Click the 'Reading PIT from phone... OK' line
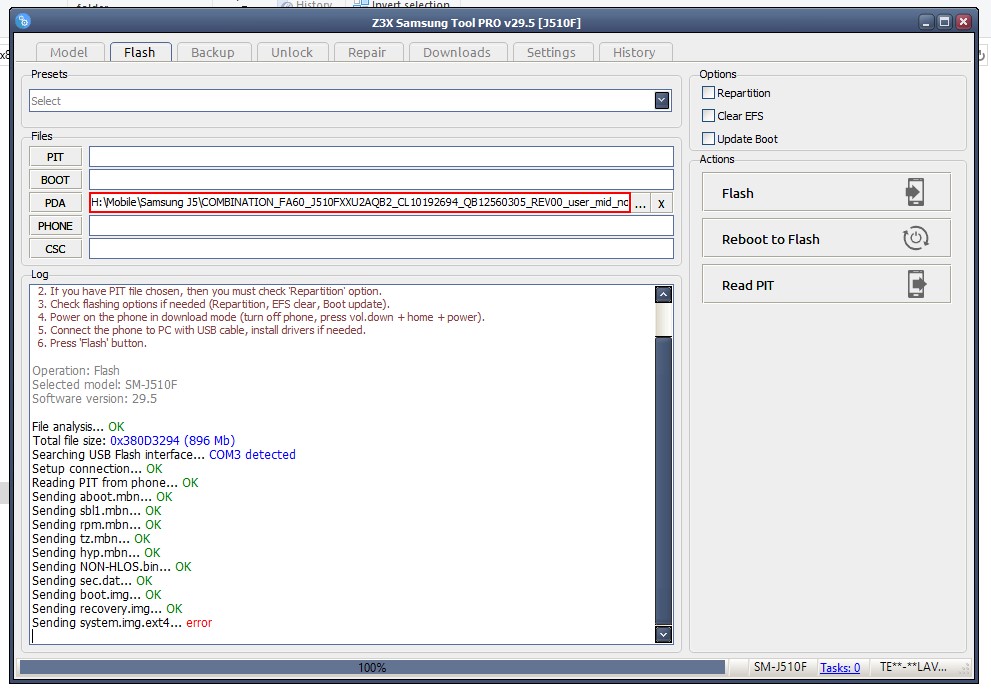This screenshot has width=991, height=691. click(115, 482)
